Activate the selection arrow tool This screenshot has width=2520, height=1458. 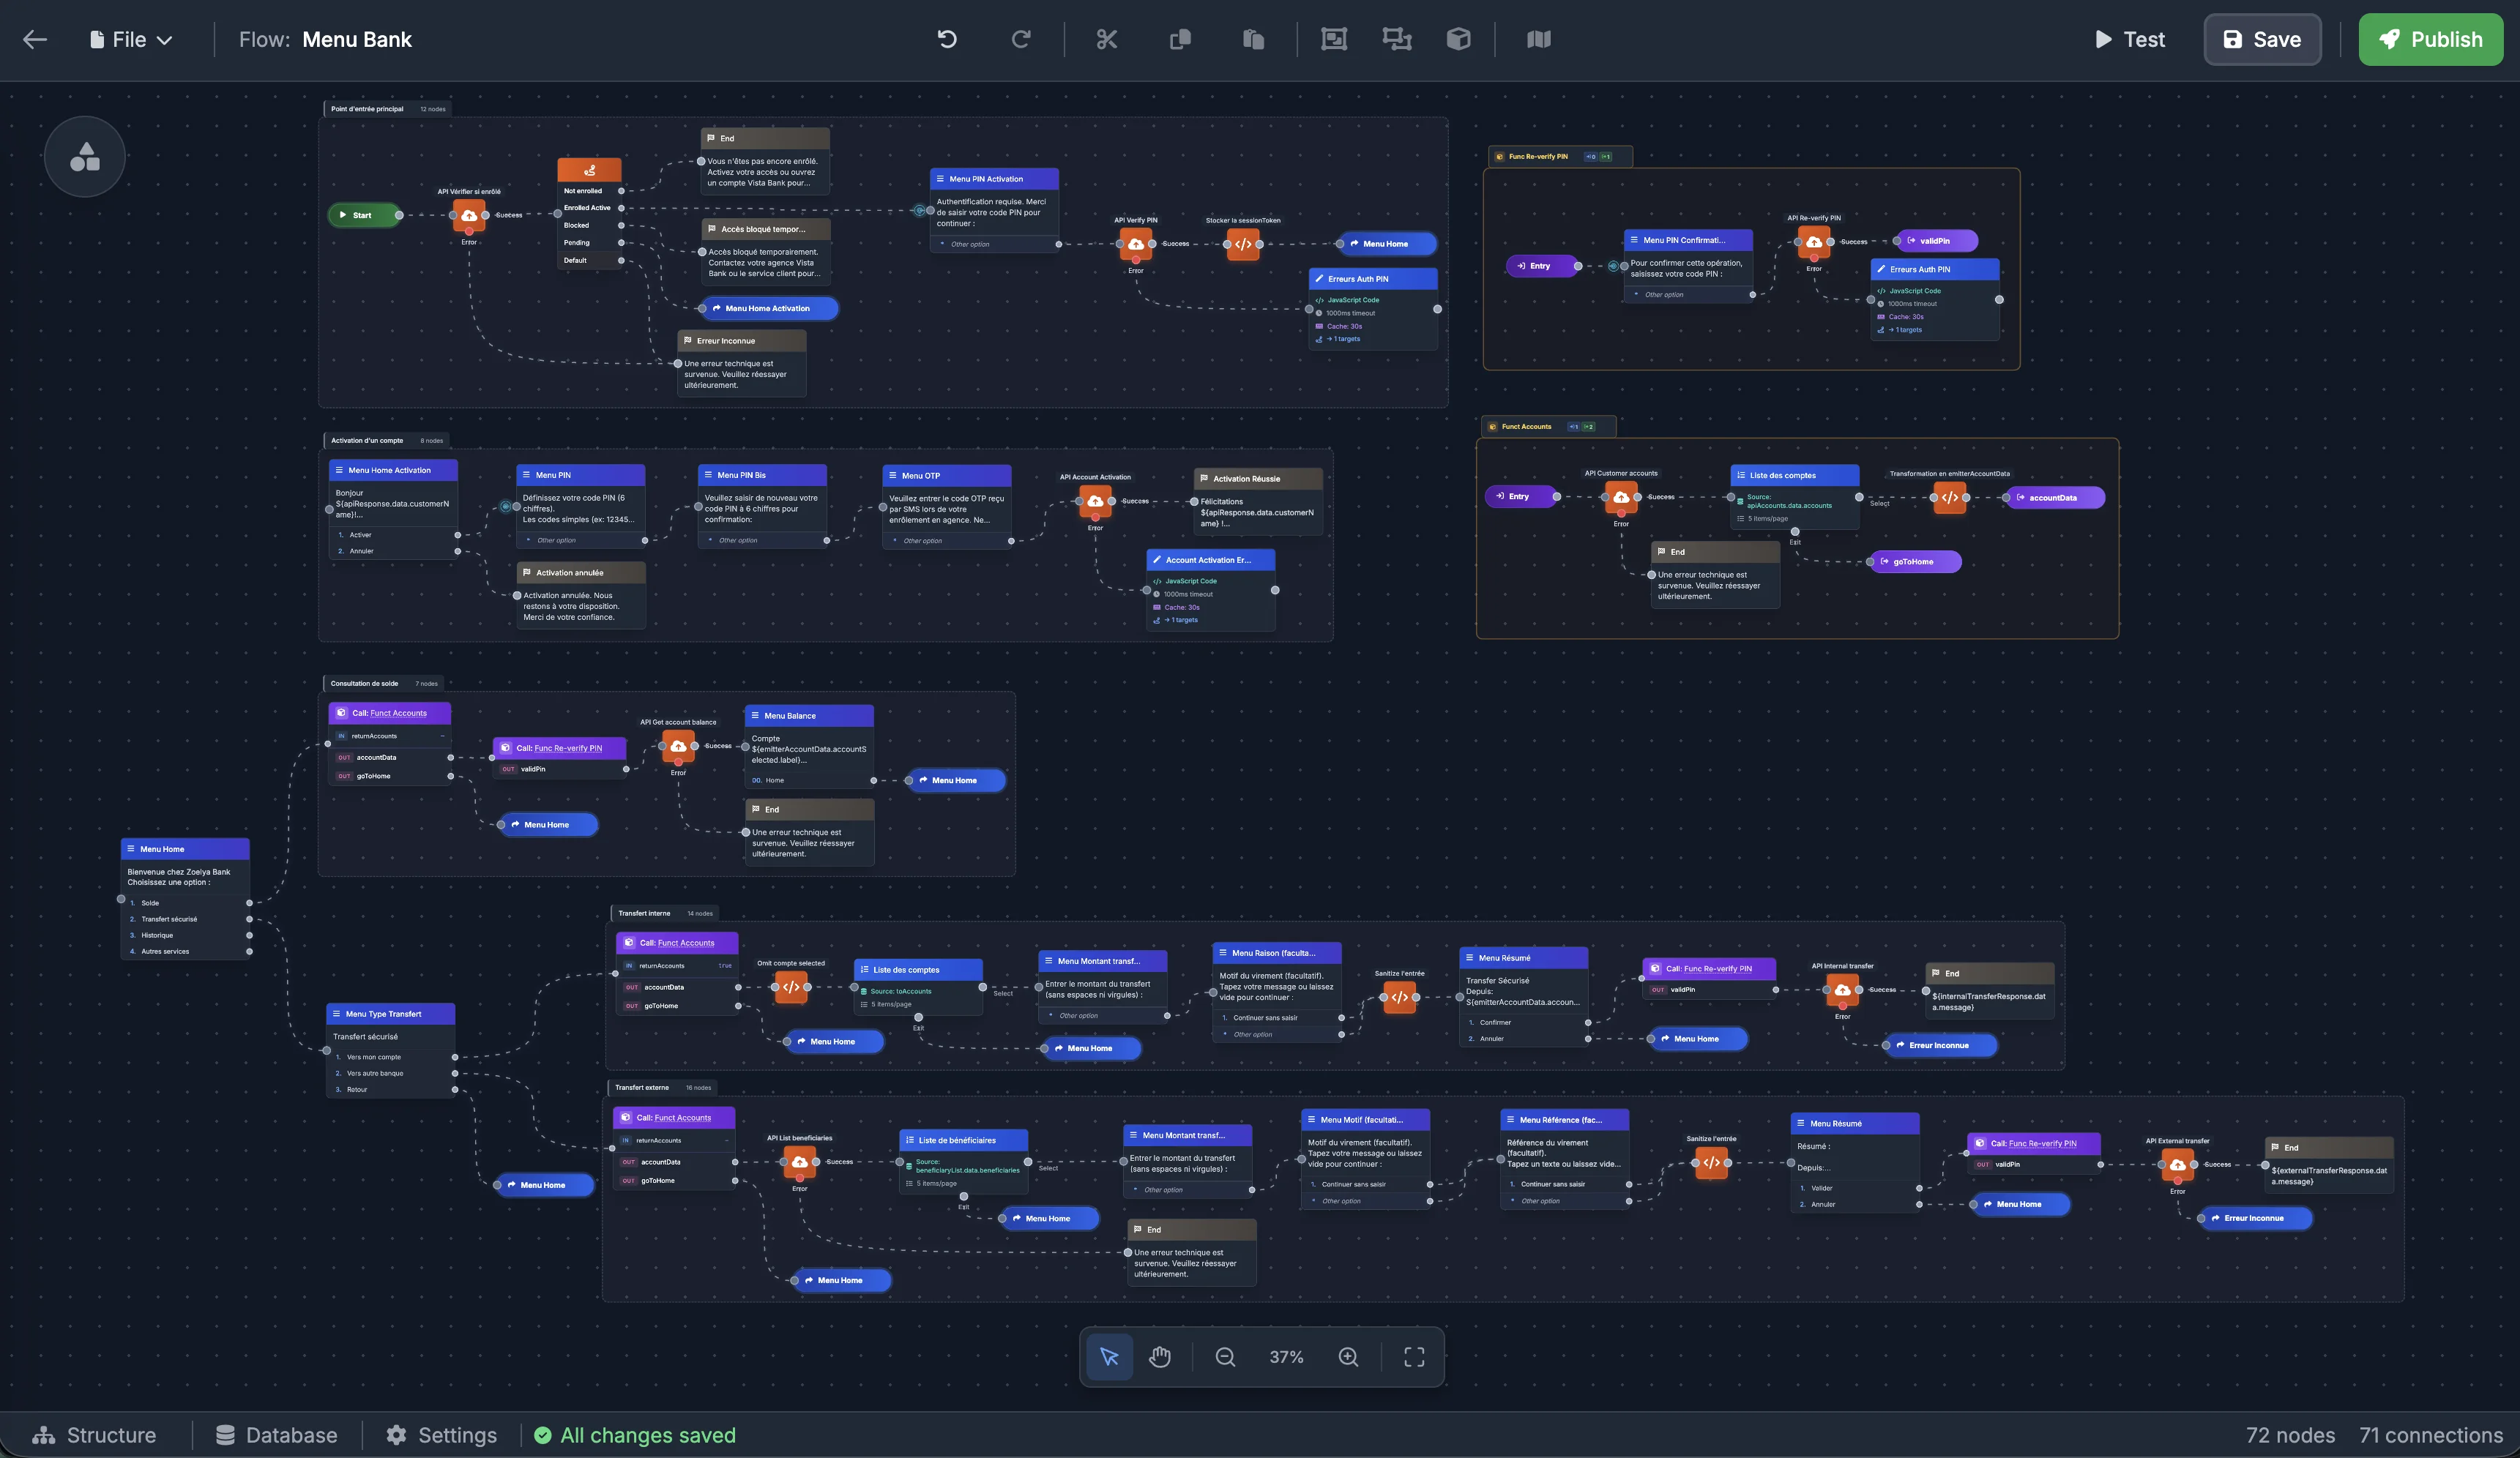[1109, 1357]
